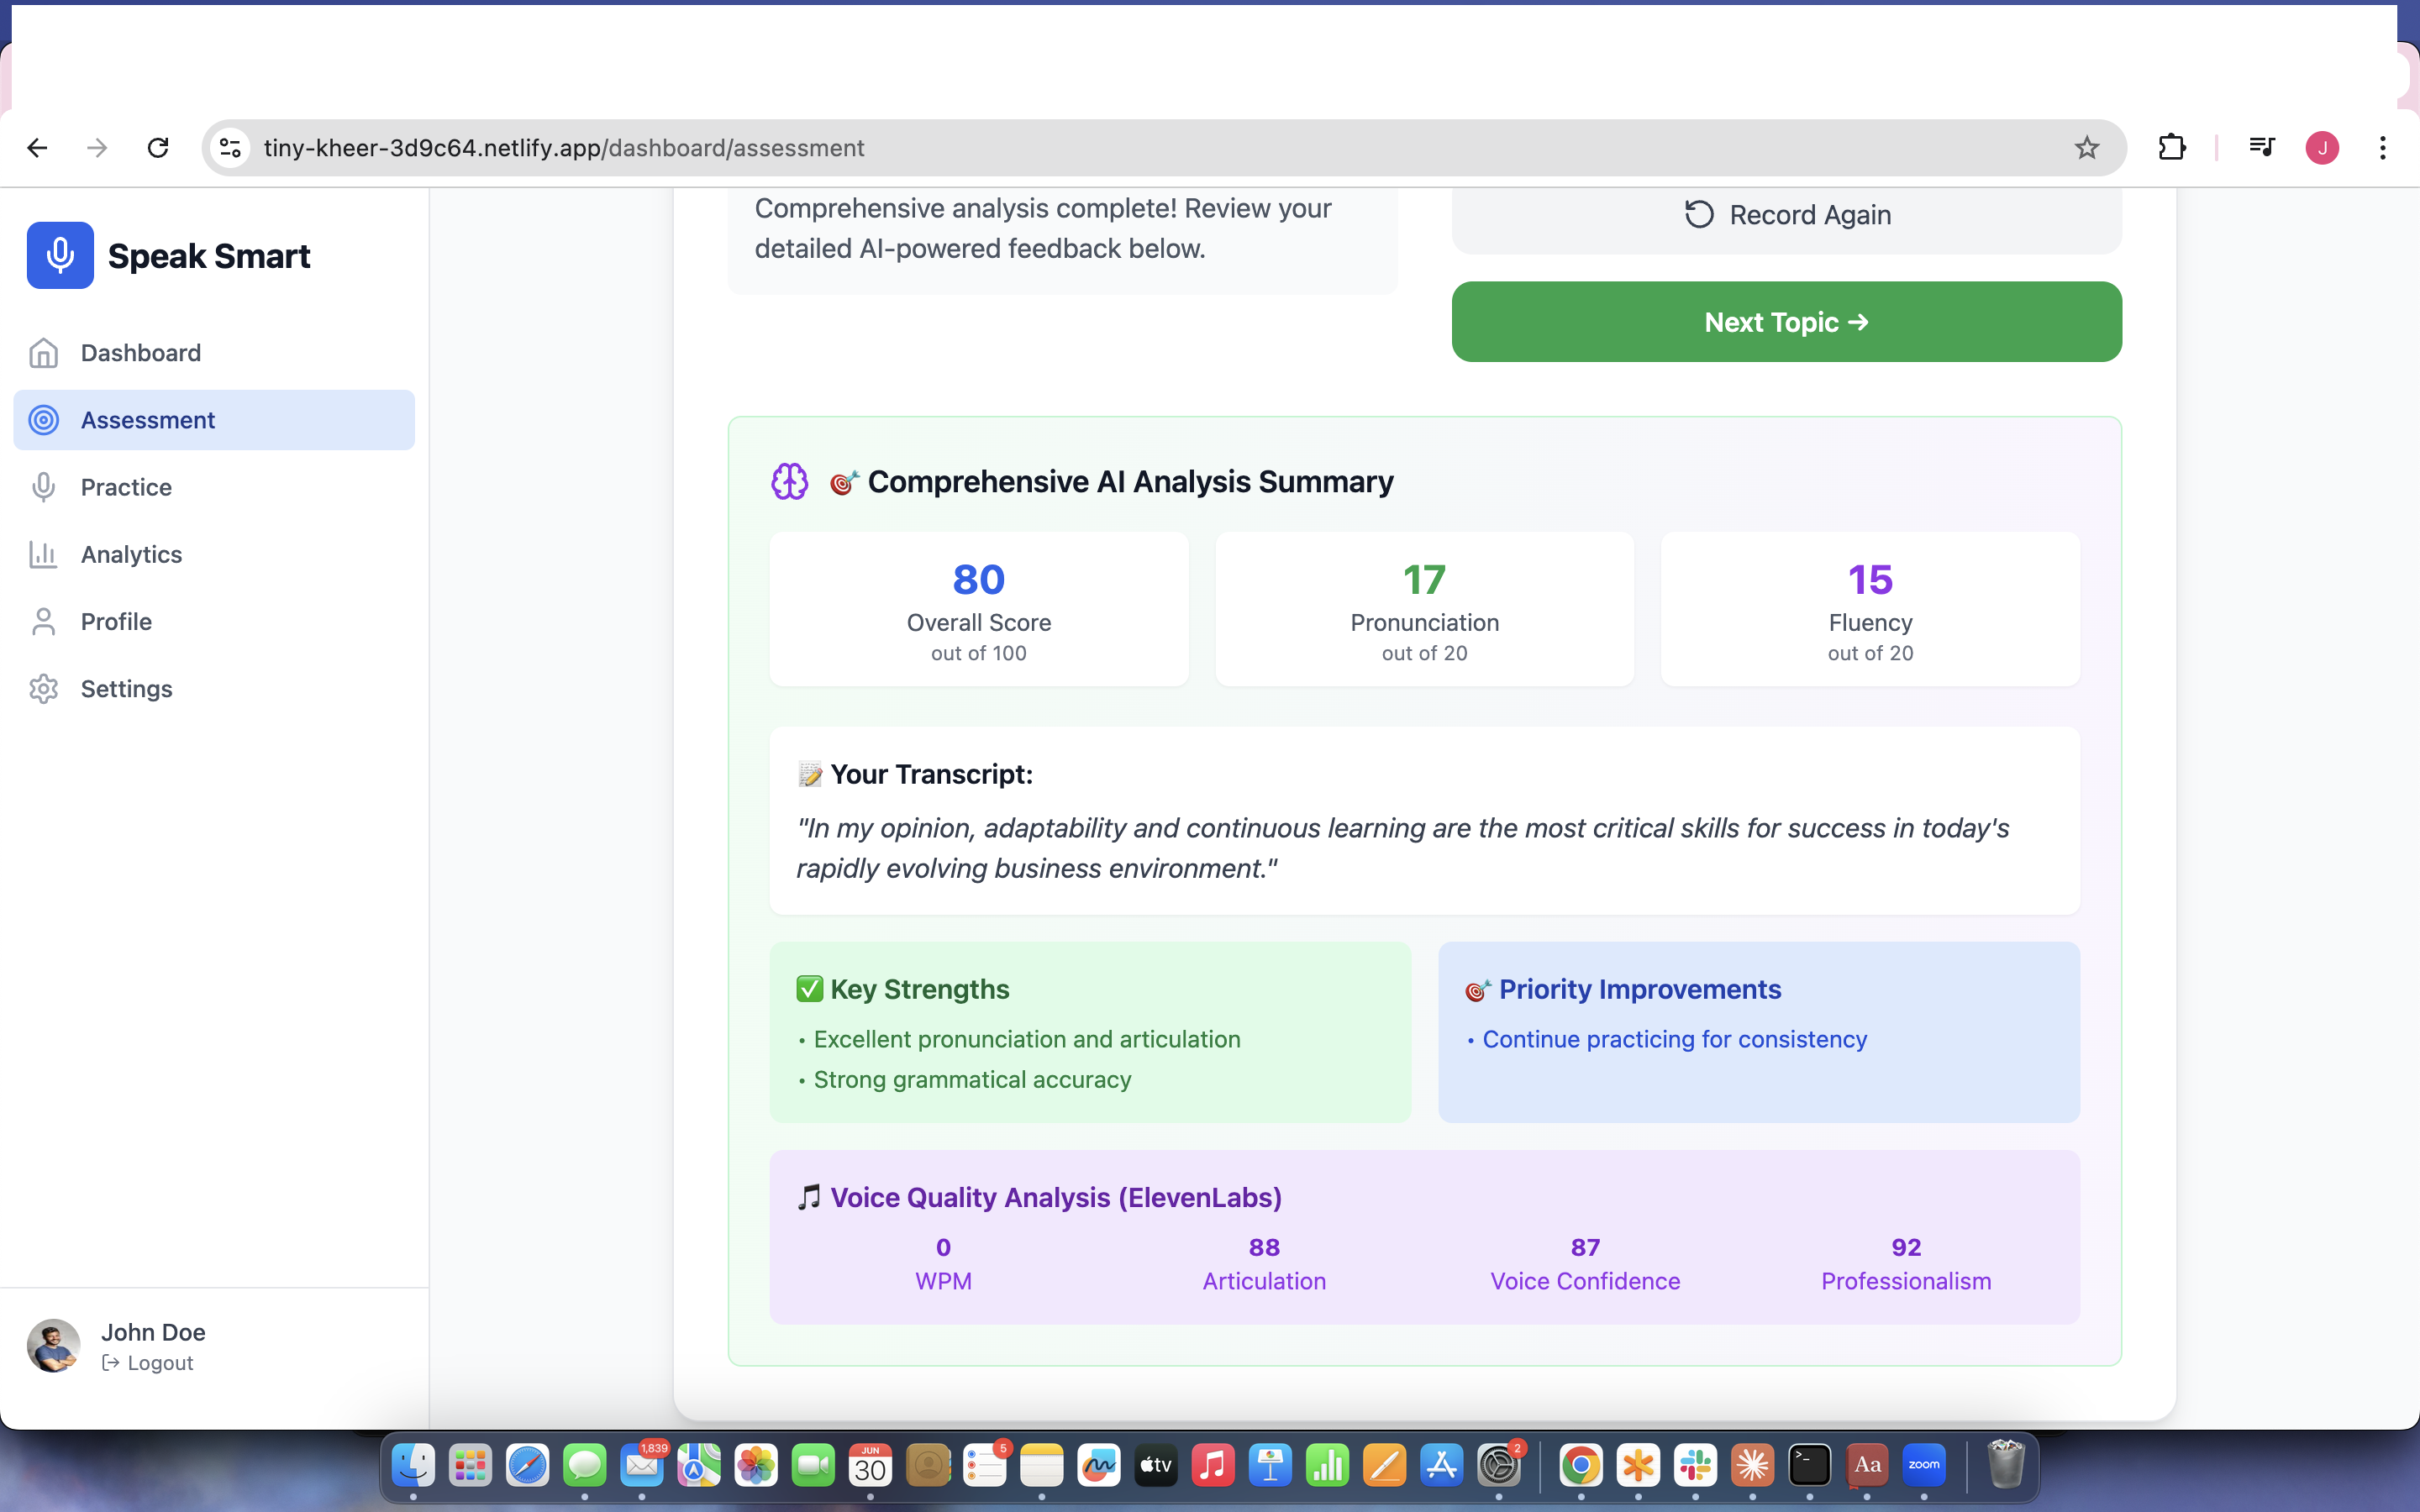The image size is (2420, 1512).
Task: Click the green Next Topic button
Action: 1786,322
